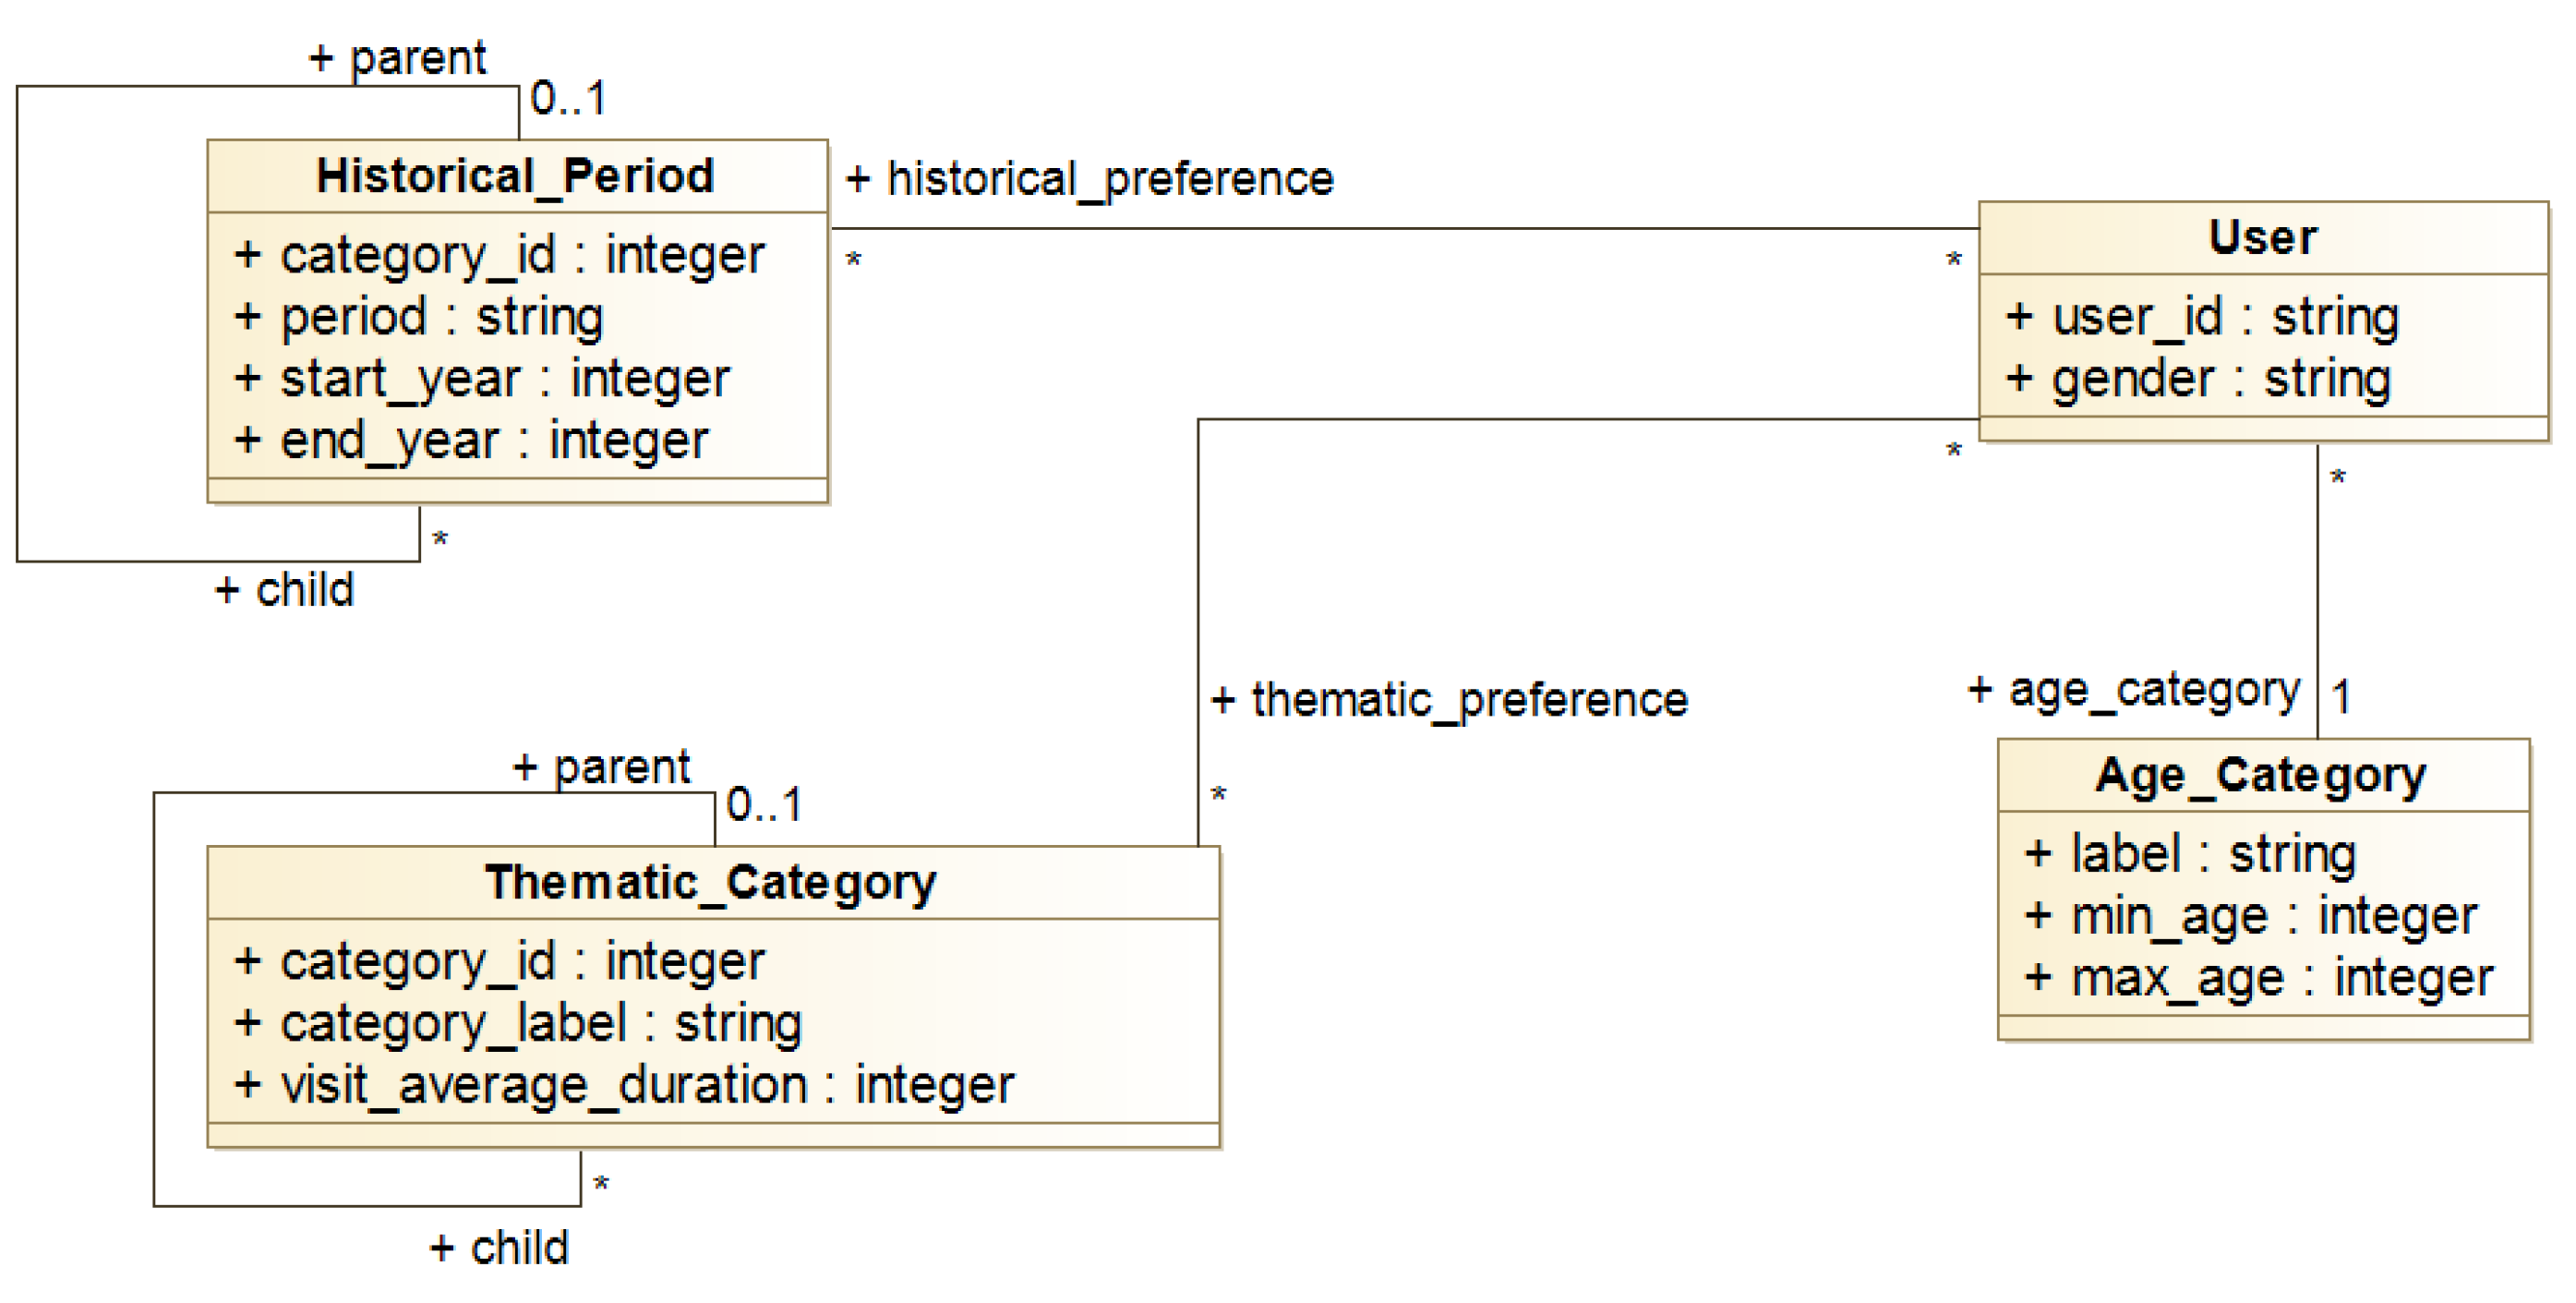Select the parent label above Historical_Period
Image resolution: width=2576 pixels, height=1303 pixels.
click(398, 58)
